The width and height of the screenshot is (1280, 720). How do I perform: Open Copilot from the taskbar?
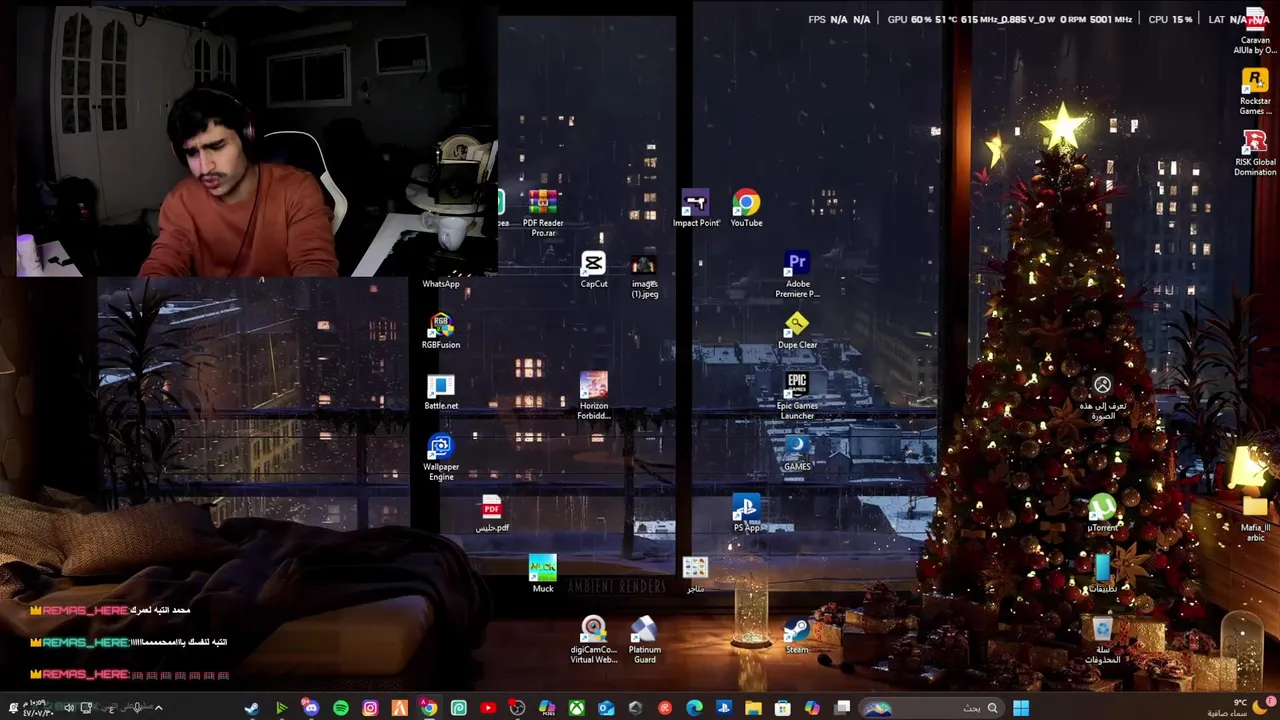point(812,708)
